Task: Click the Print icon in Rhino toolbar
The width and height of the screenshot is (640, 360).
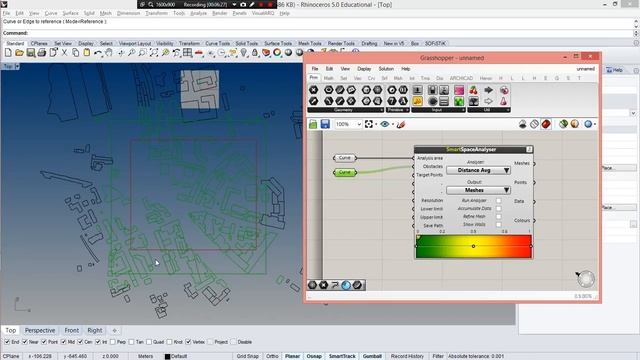Action: 42,53
